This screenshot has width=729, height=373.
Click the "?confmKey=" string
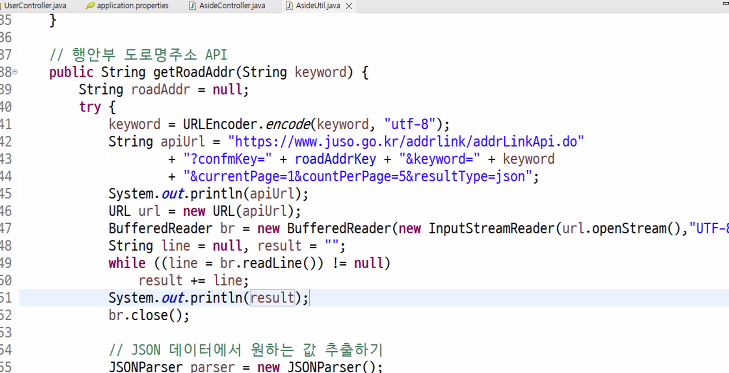point(227,159)
